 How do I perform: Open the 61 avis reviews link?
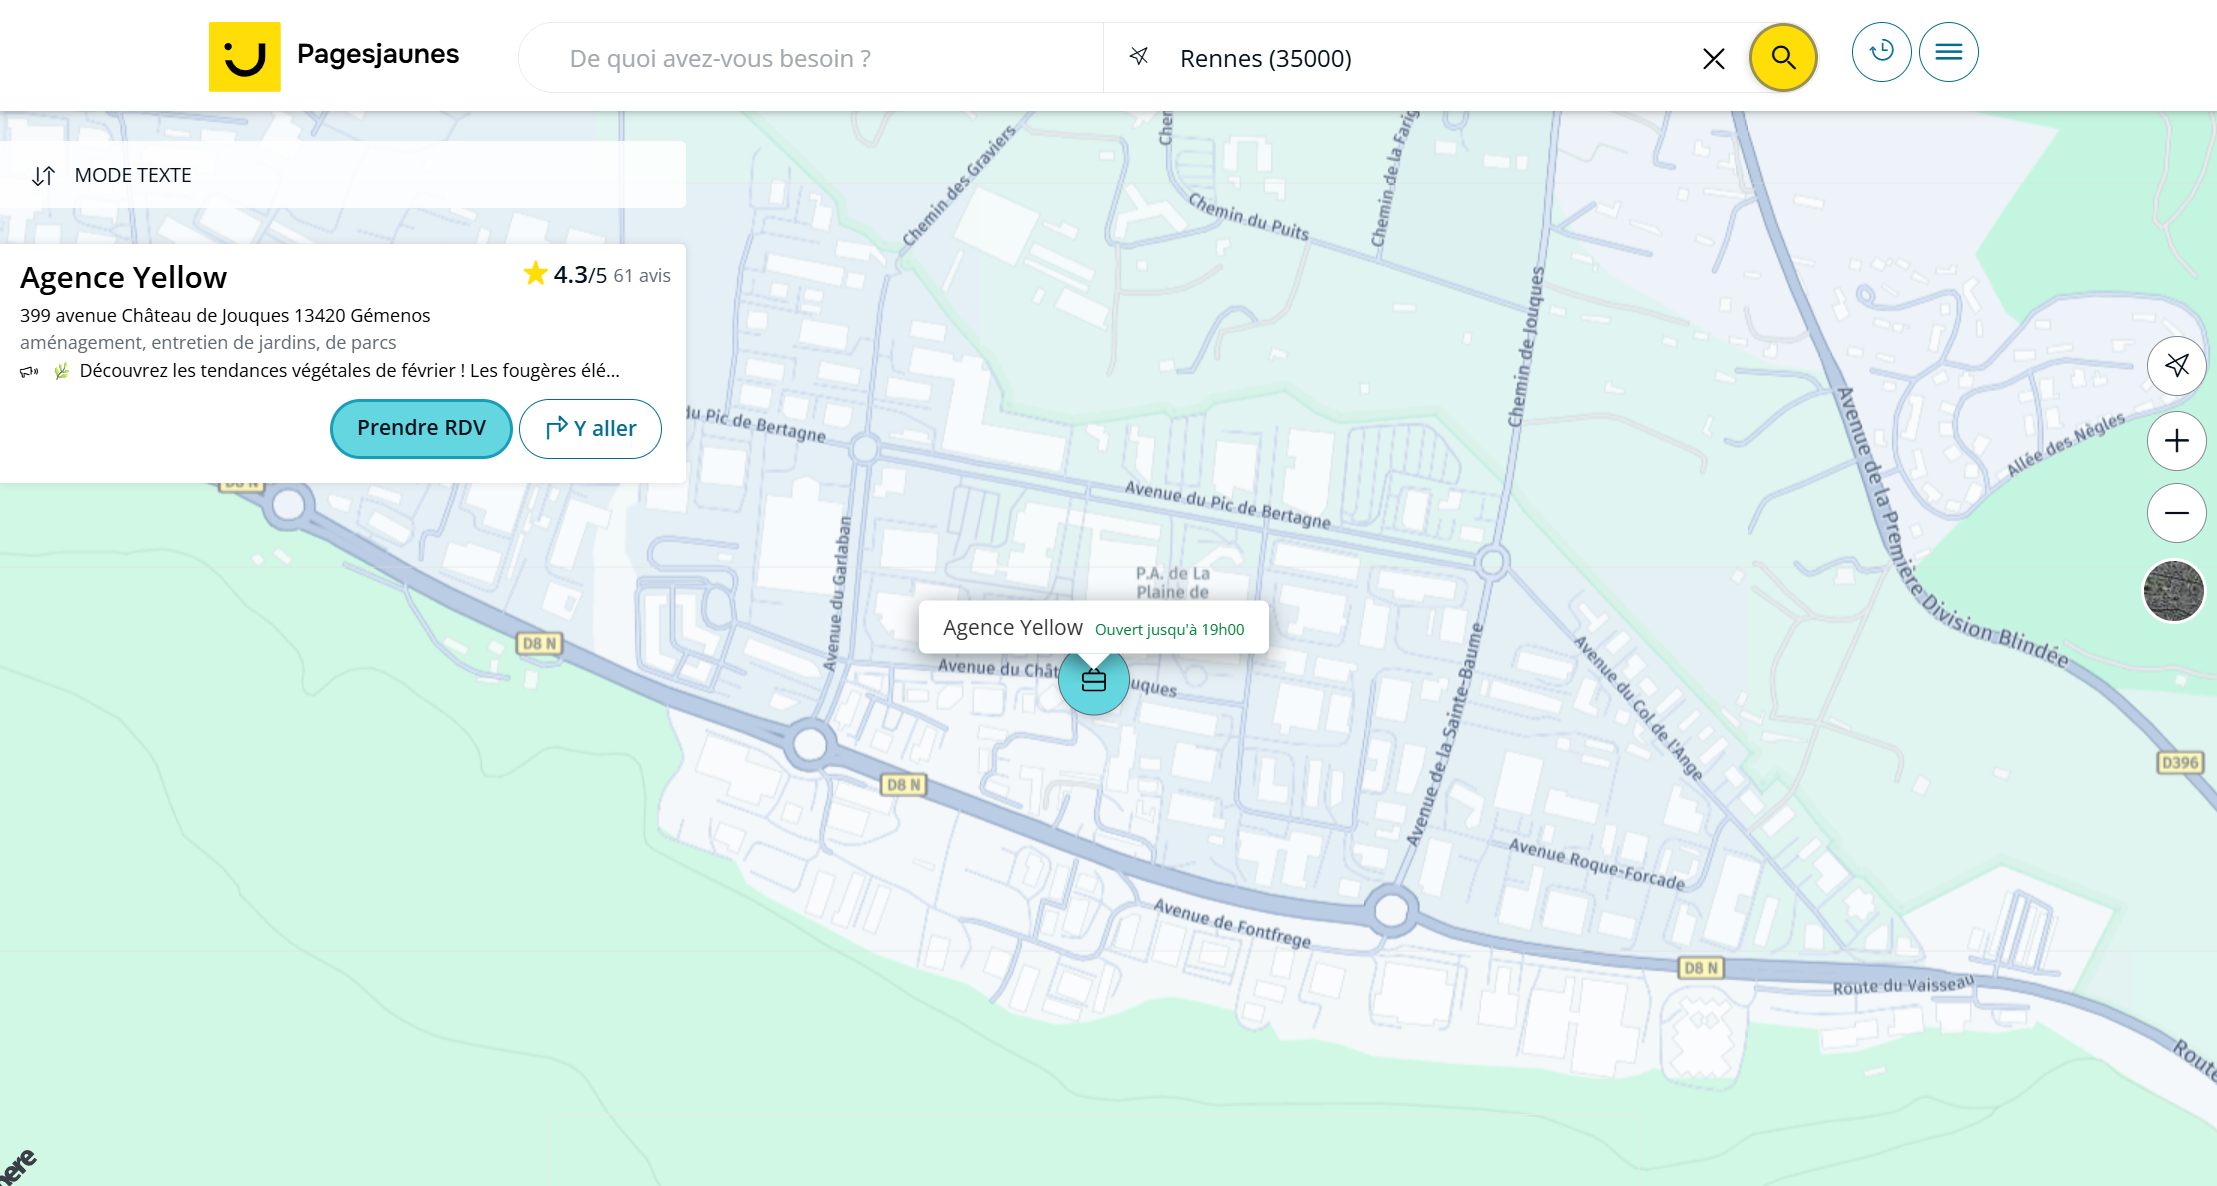pyautogui.click(x=641, y=275)
